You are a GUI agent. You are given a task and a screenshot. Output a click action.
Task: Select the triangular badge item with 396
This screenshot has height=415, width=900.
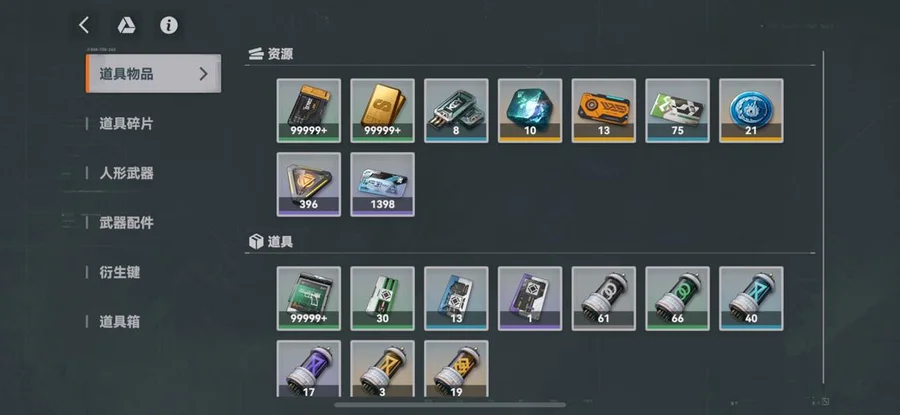(309, 184)
